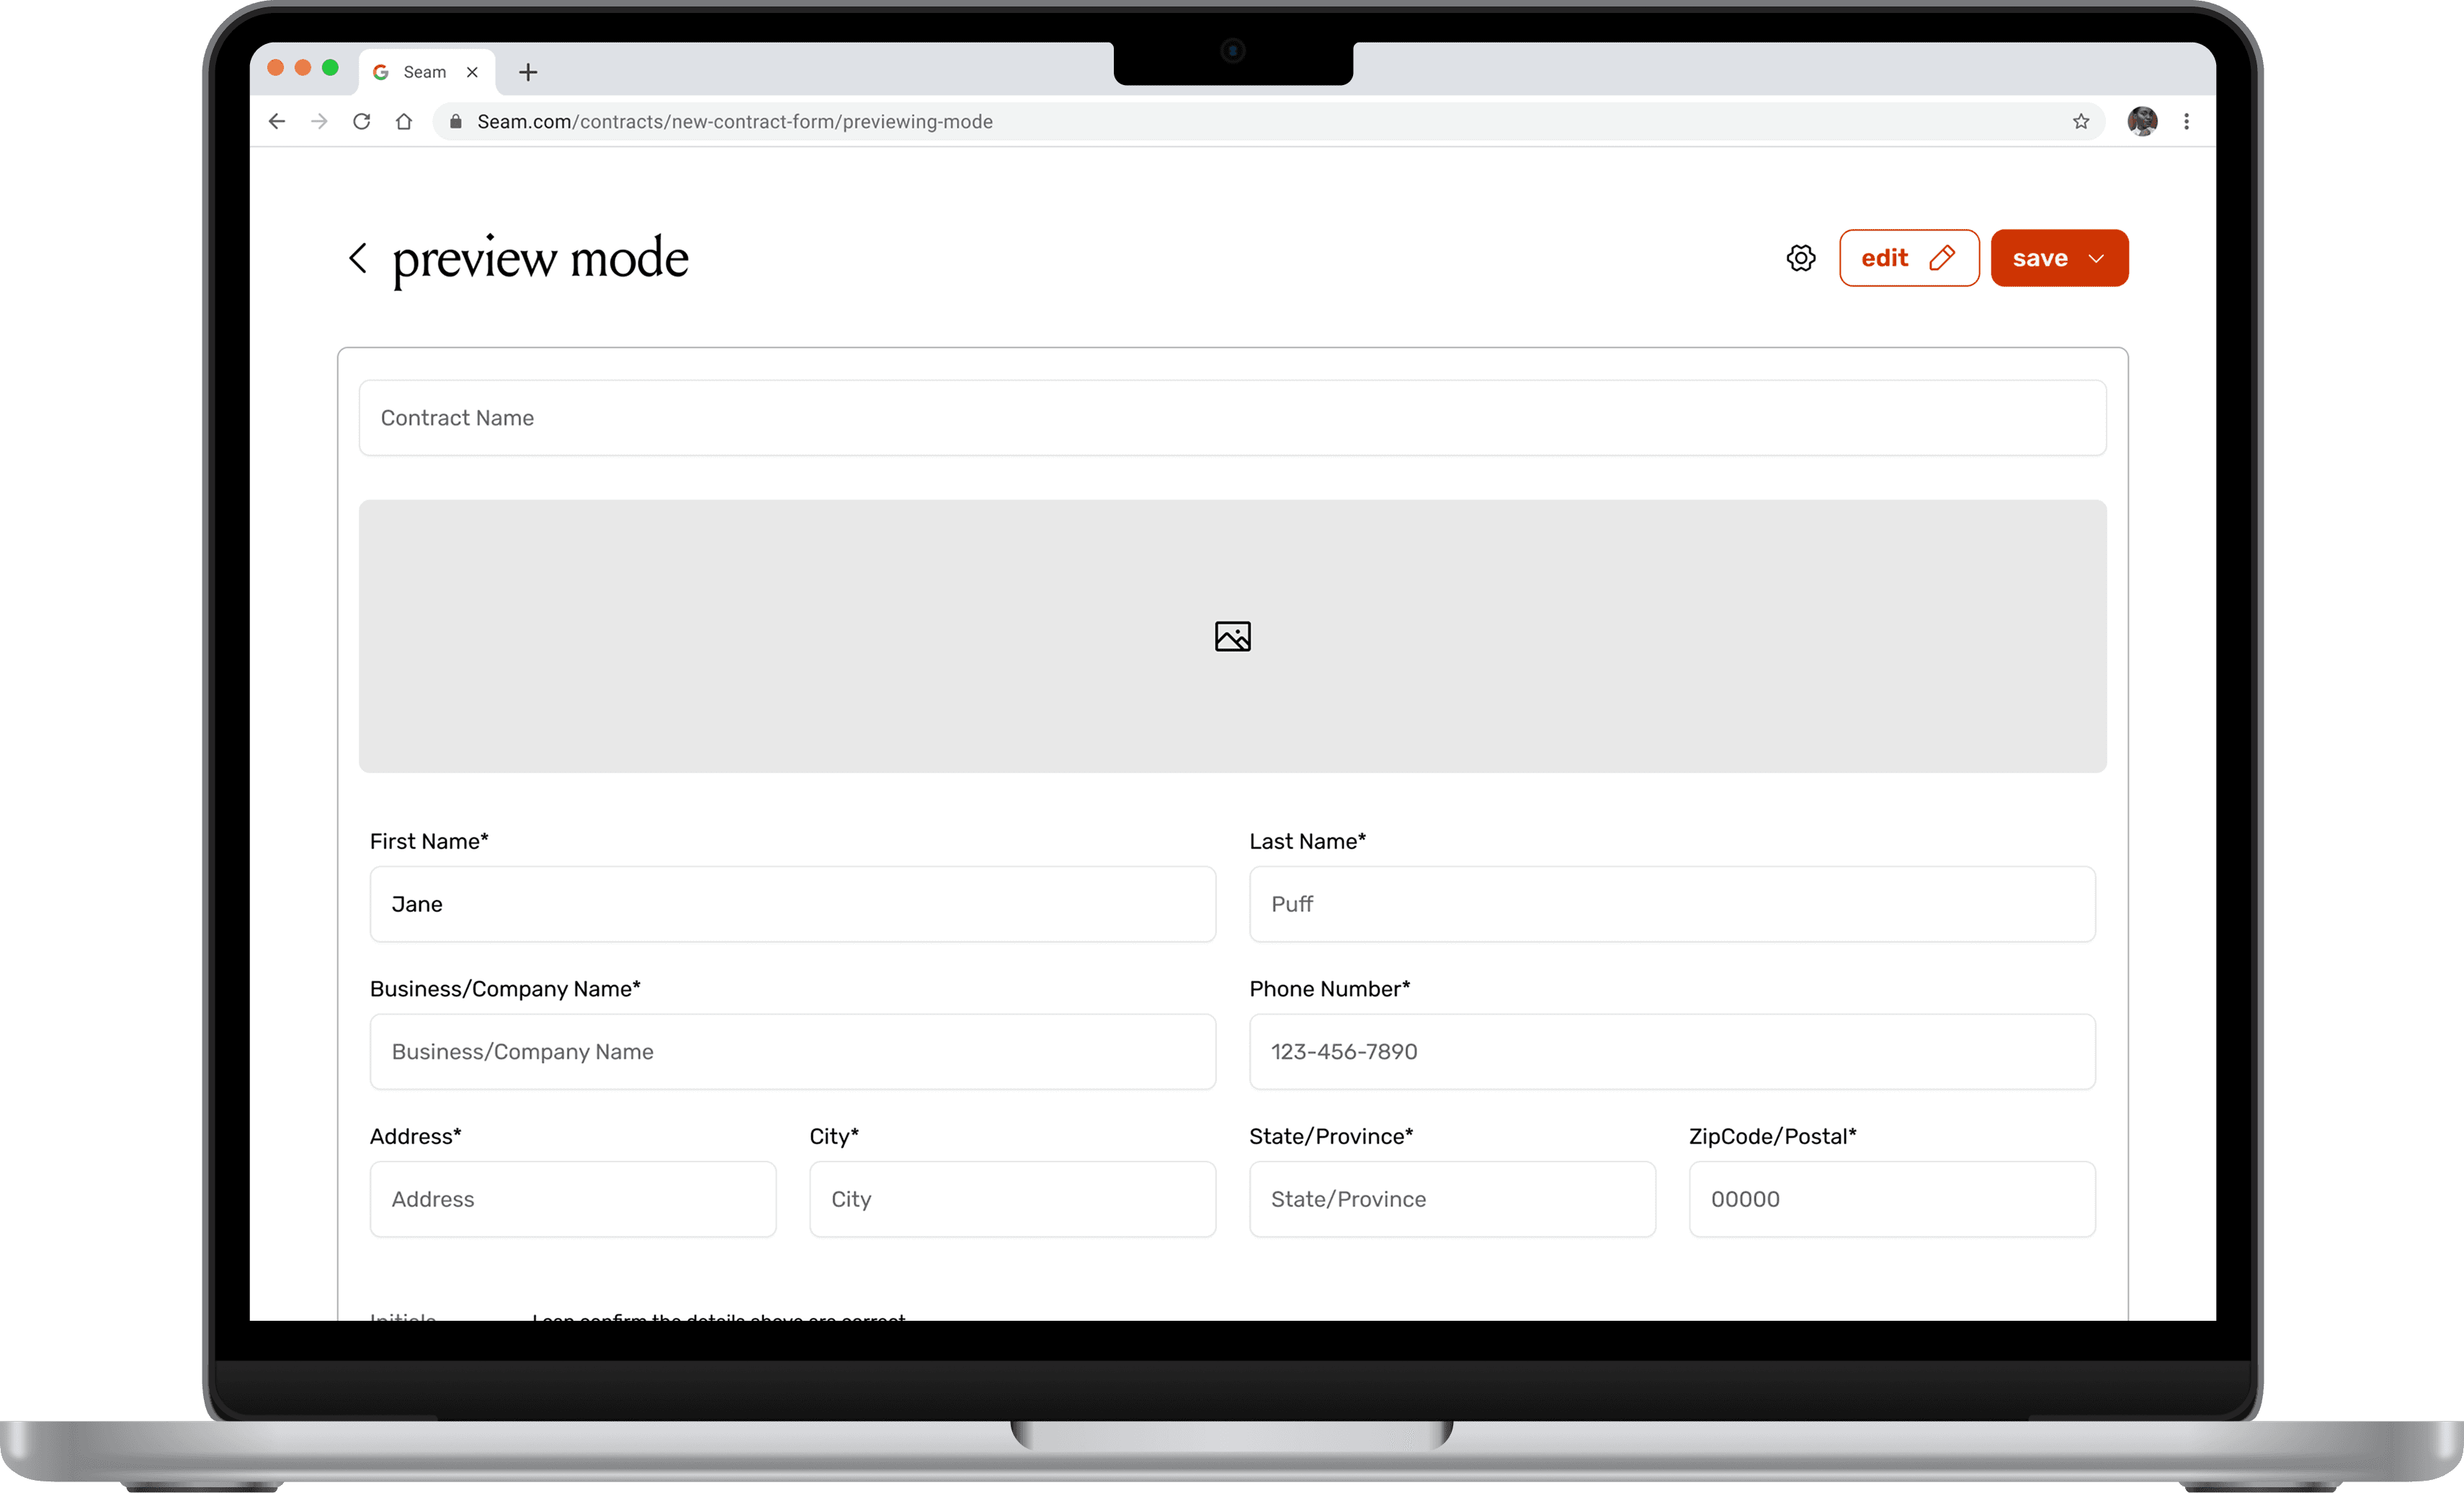The image size is (2464, 1493).
Task: Open the user profile avatar
Action: pyautogui.click(x=2141, y=122)
